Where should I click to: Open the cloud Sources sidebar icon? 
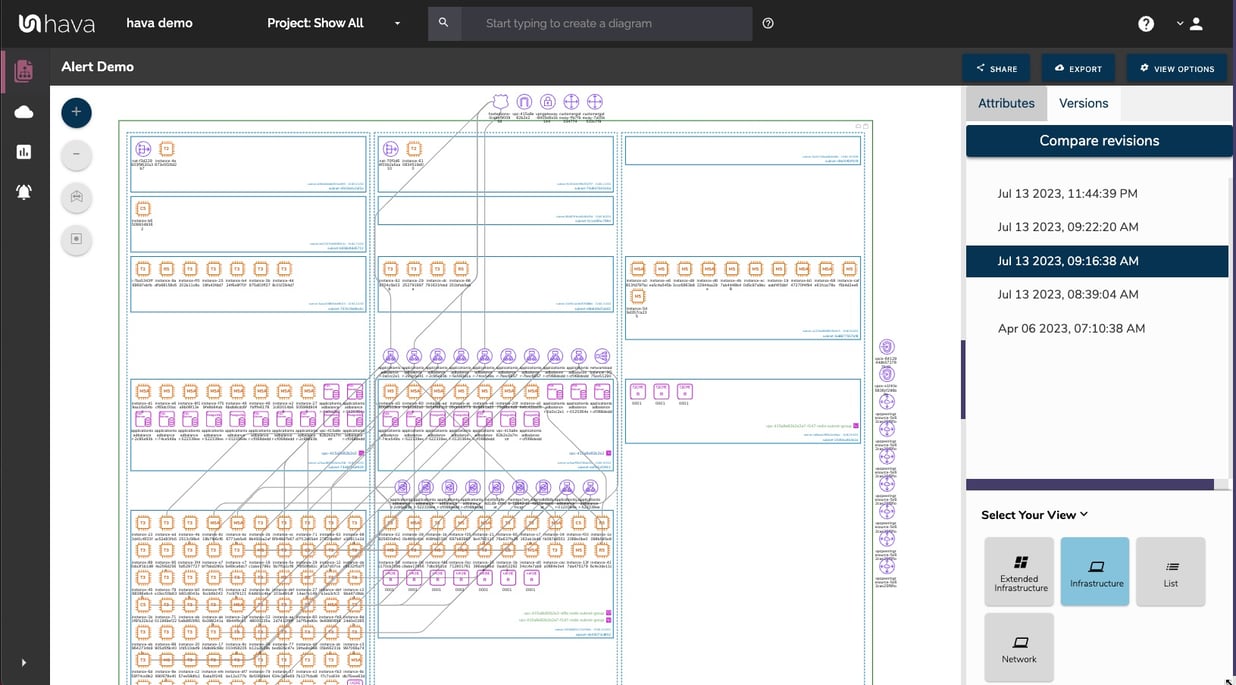[24, 111]
